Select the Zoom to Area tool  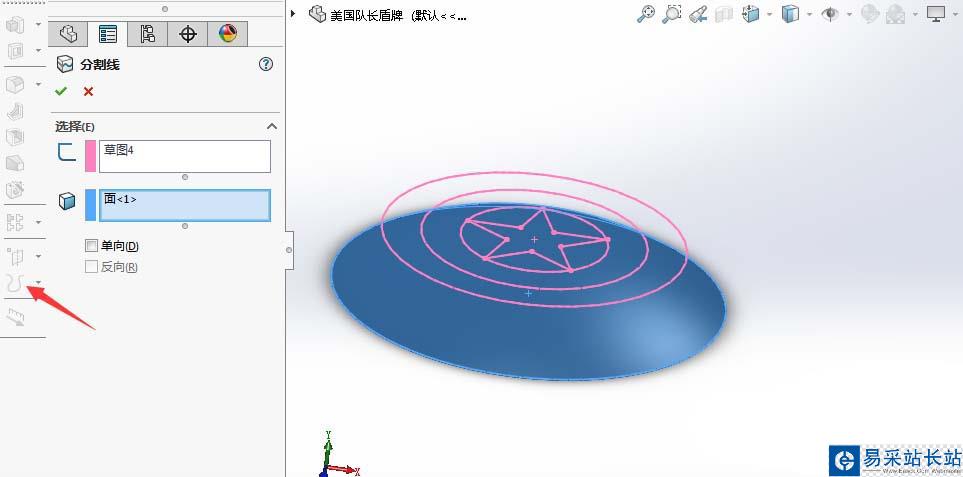672,14
